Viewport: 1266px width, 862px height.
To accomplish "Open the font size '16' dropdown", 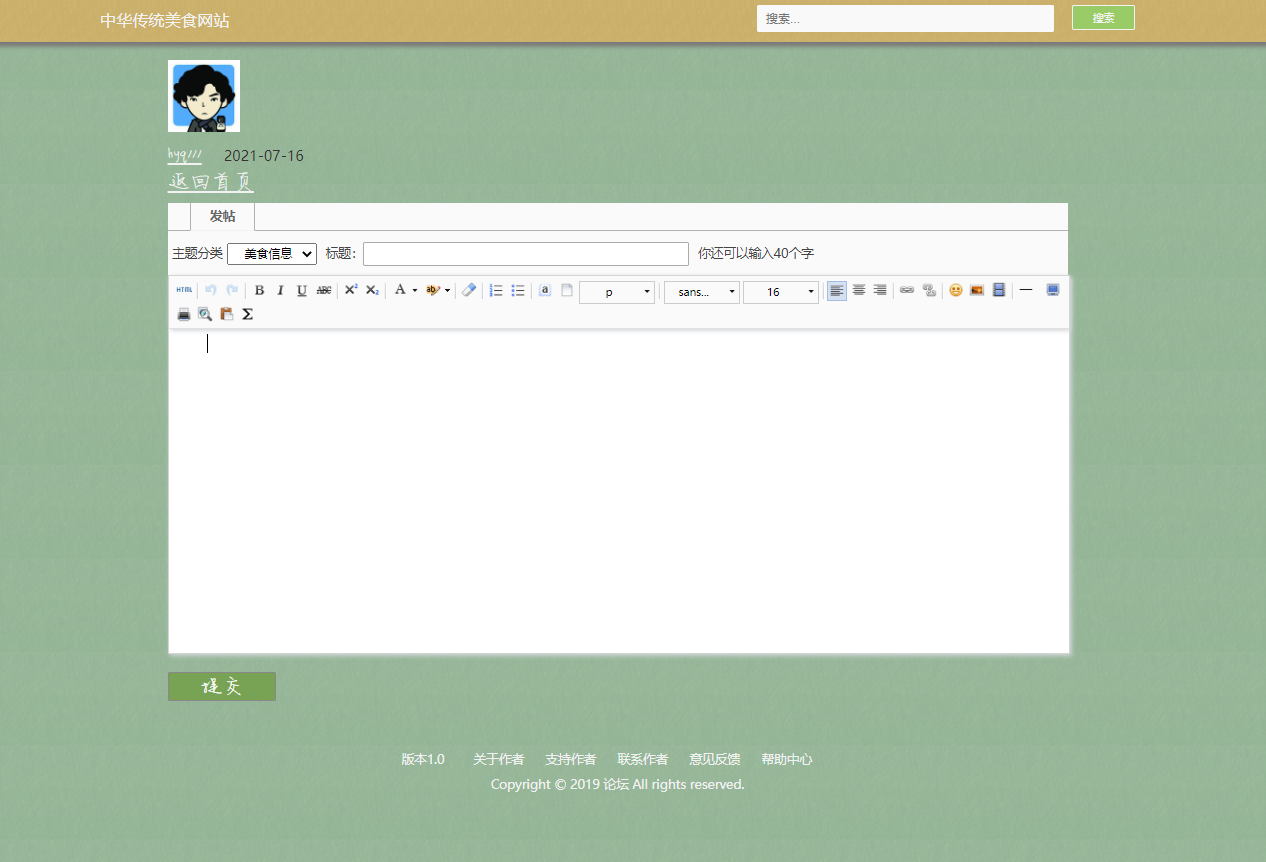I will (781, 292).
